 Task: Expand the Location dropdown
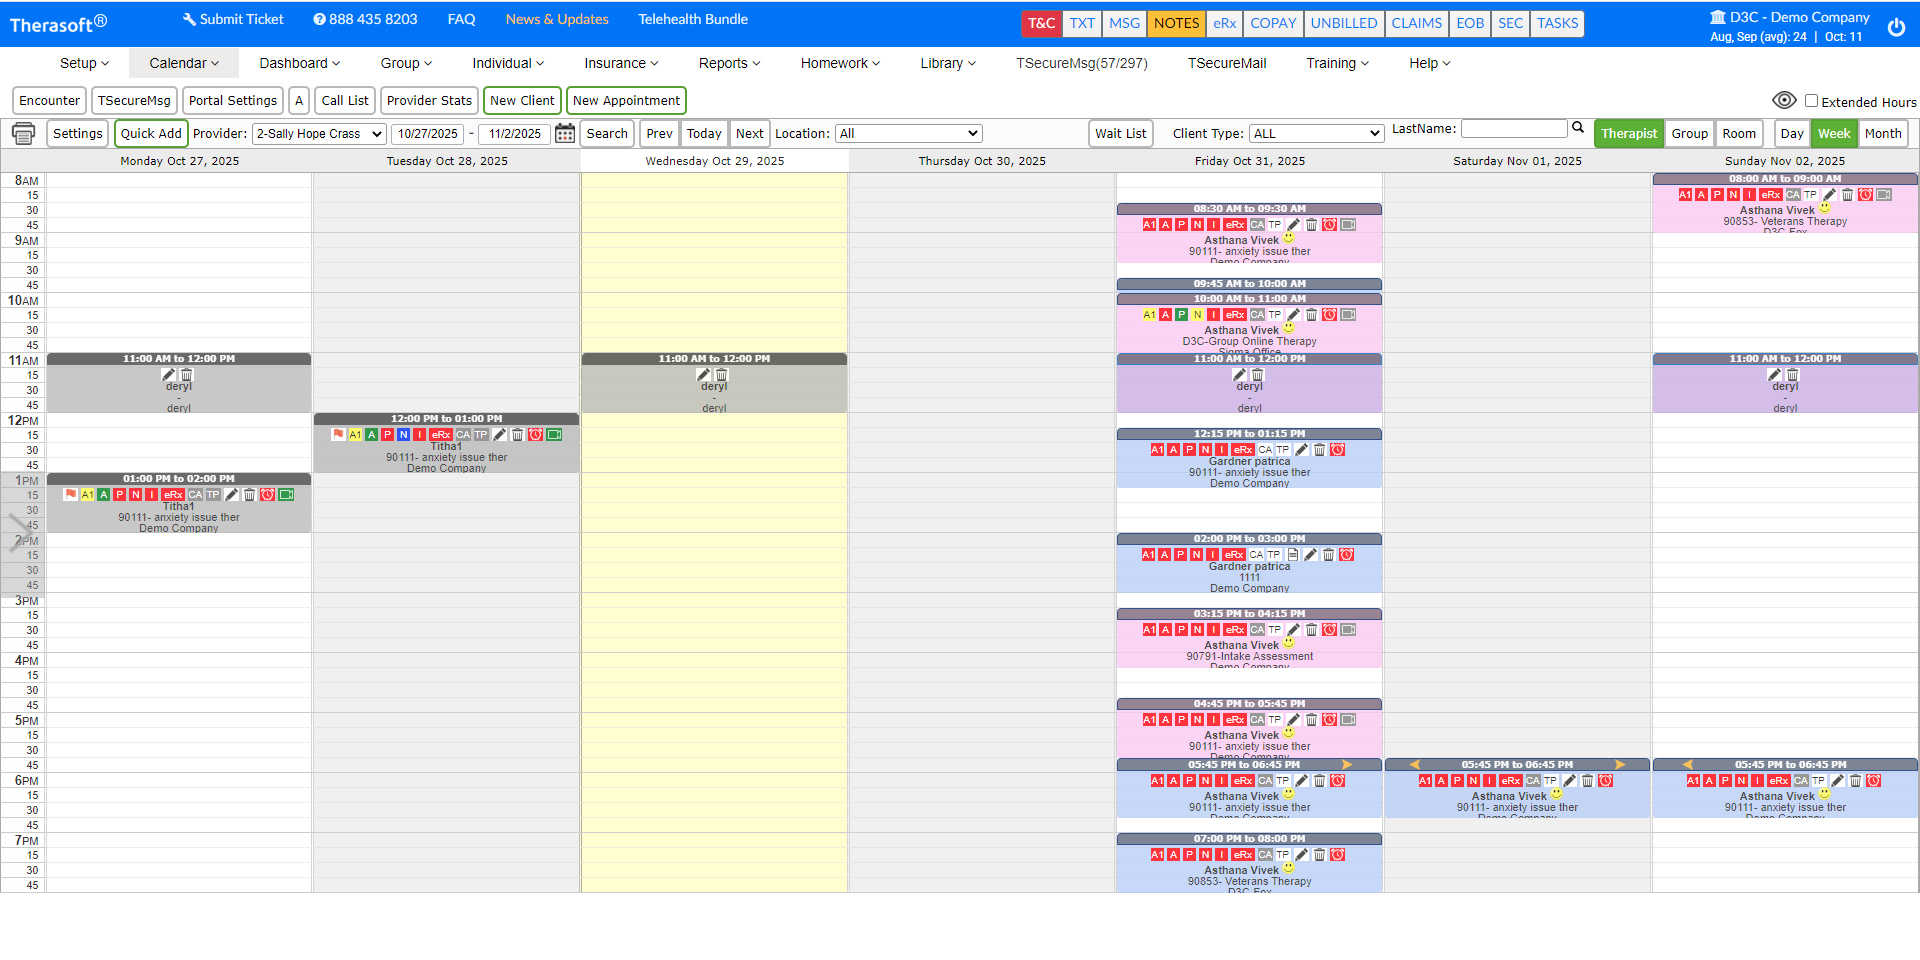click(x=908, y=134)
